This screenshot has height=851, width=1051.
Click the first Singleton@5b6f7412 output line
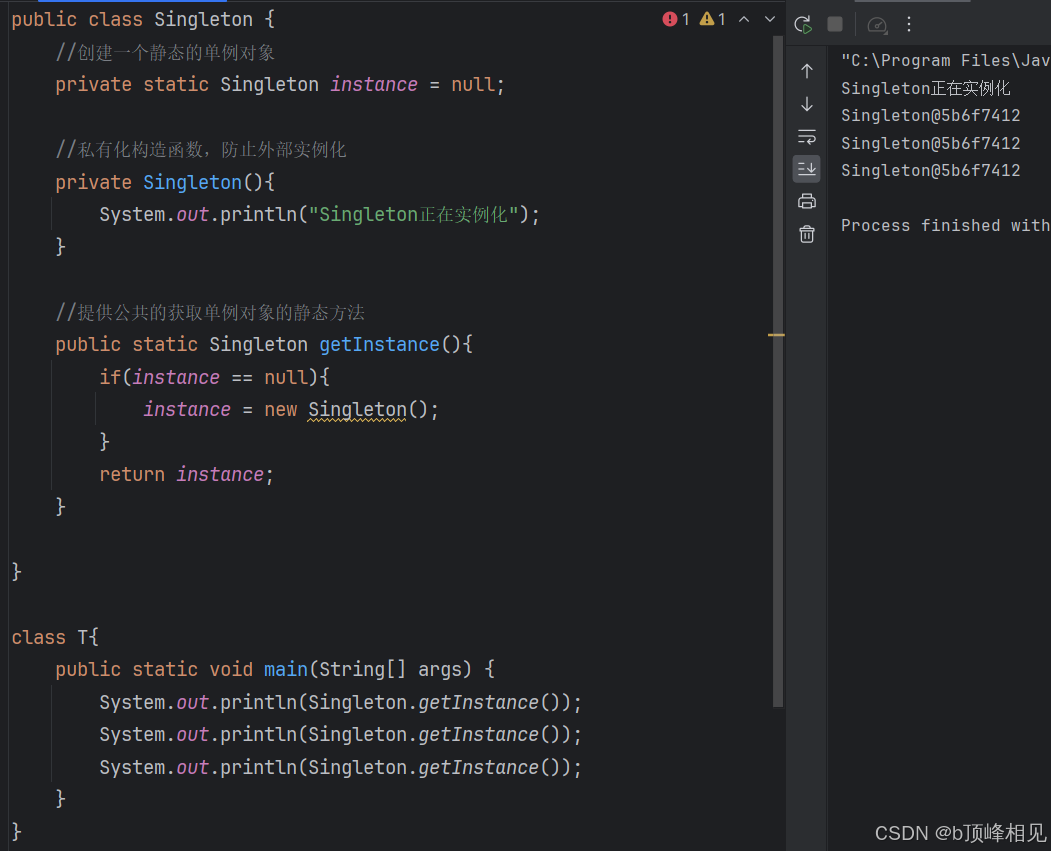tap(930, 116)
